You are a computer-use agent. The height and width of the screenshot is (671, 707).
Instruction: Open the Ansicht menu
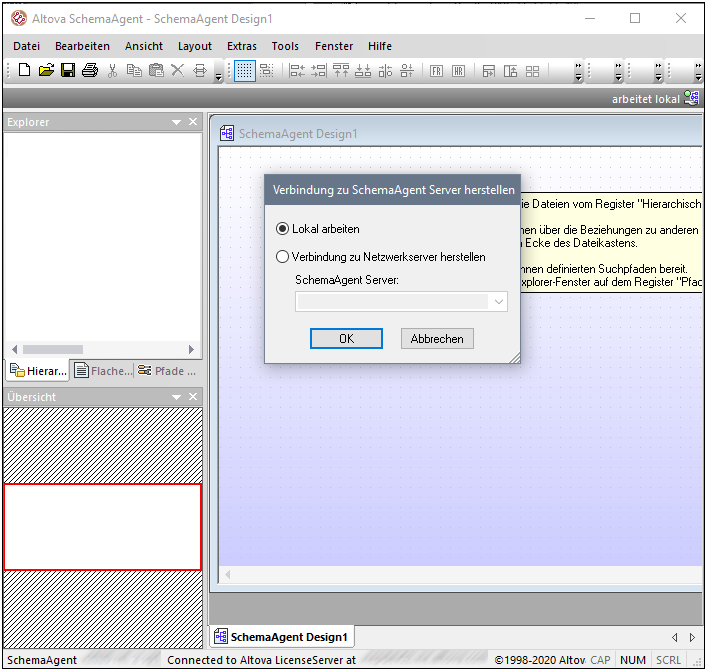144,46
